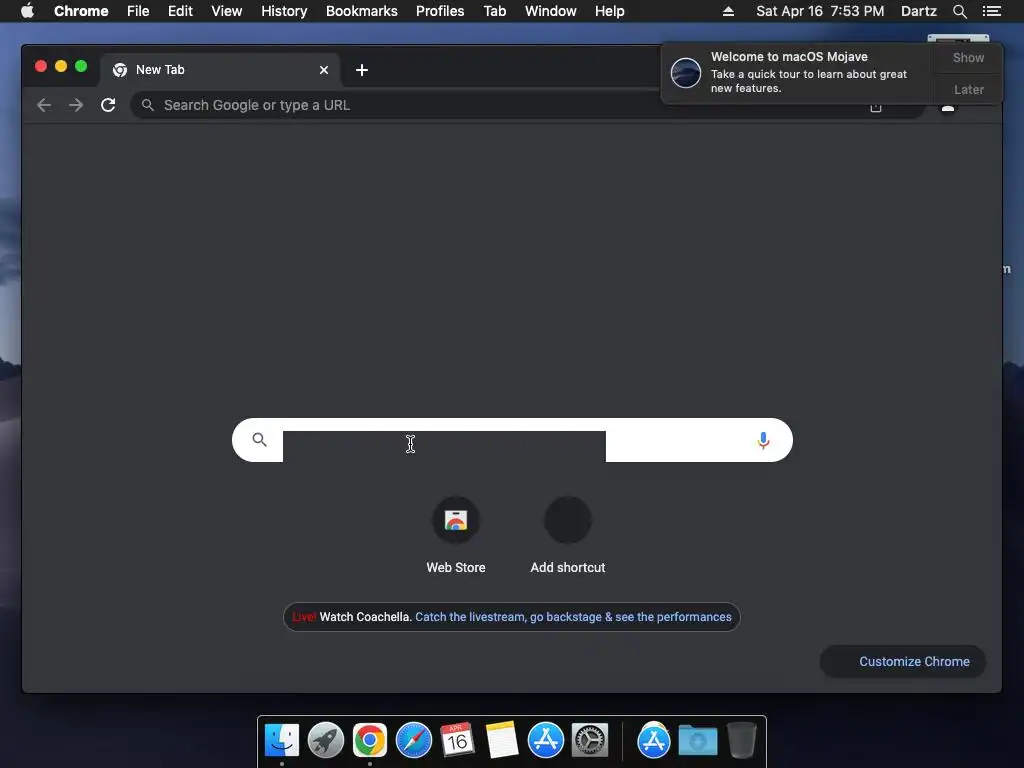Click the Chrome profile avatar icon

(948, 108)
